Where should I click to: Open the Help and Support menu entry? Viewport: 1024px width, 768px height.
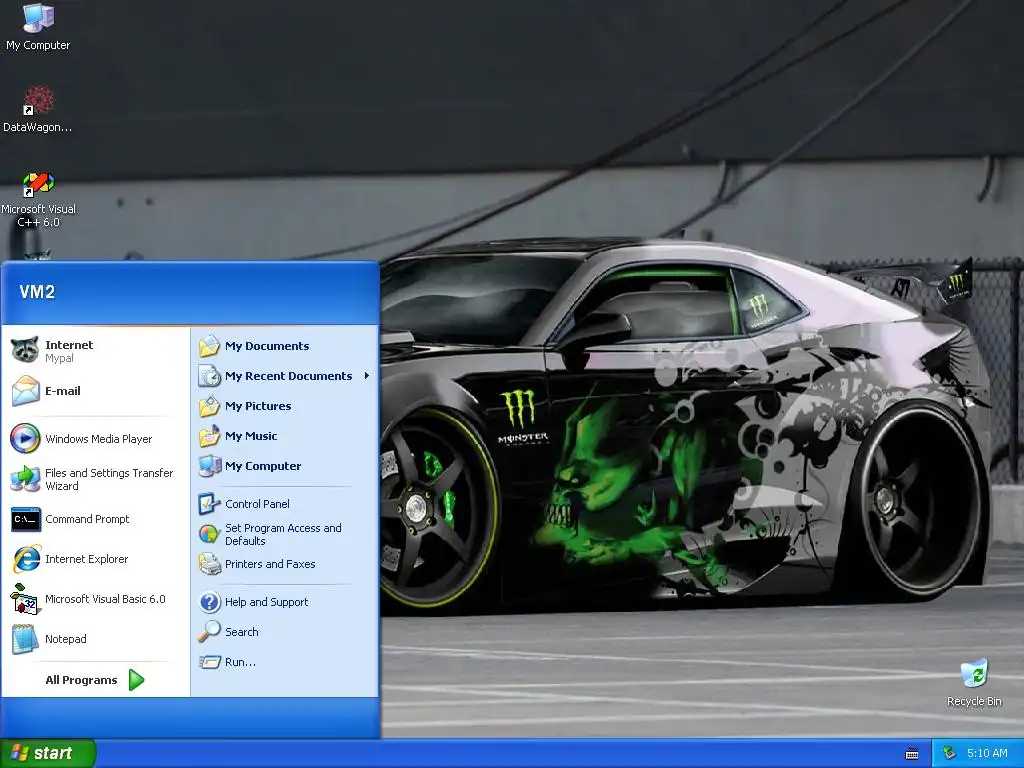(284, 602)
